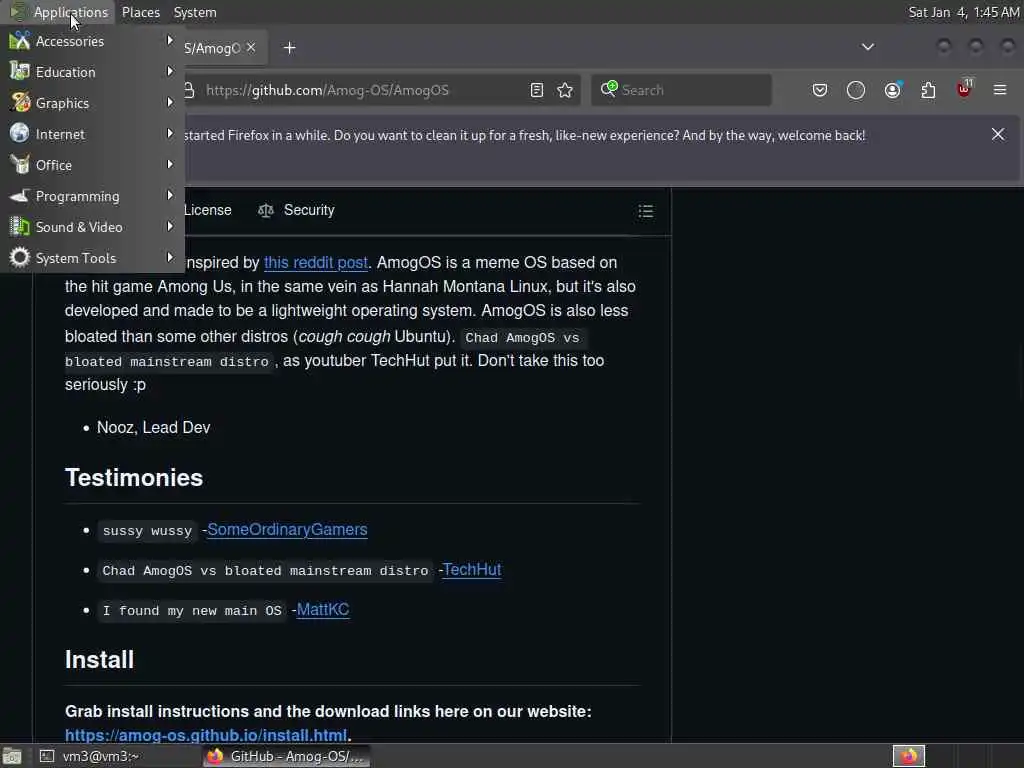Click the Graphics paint palette icon
The height and width of the screenshot is (768, 1024).
coord(20,103)
